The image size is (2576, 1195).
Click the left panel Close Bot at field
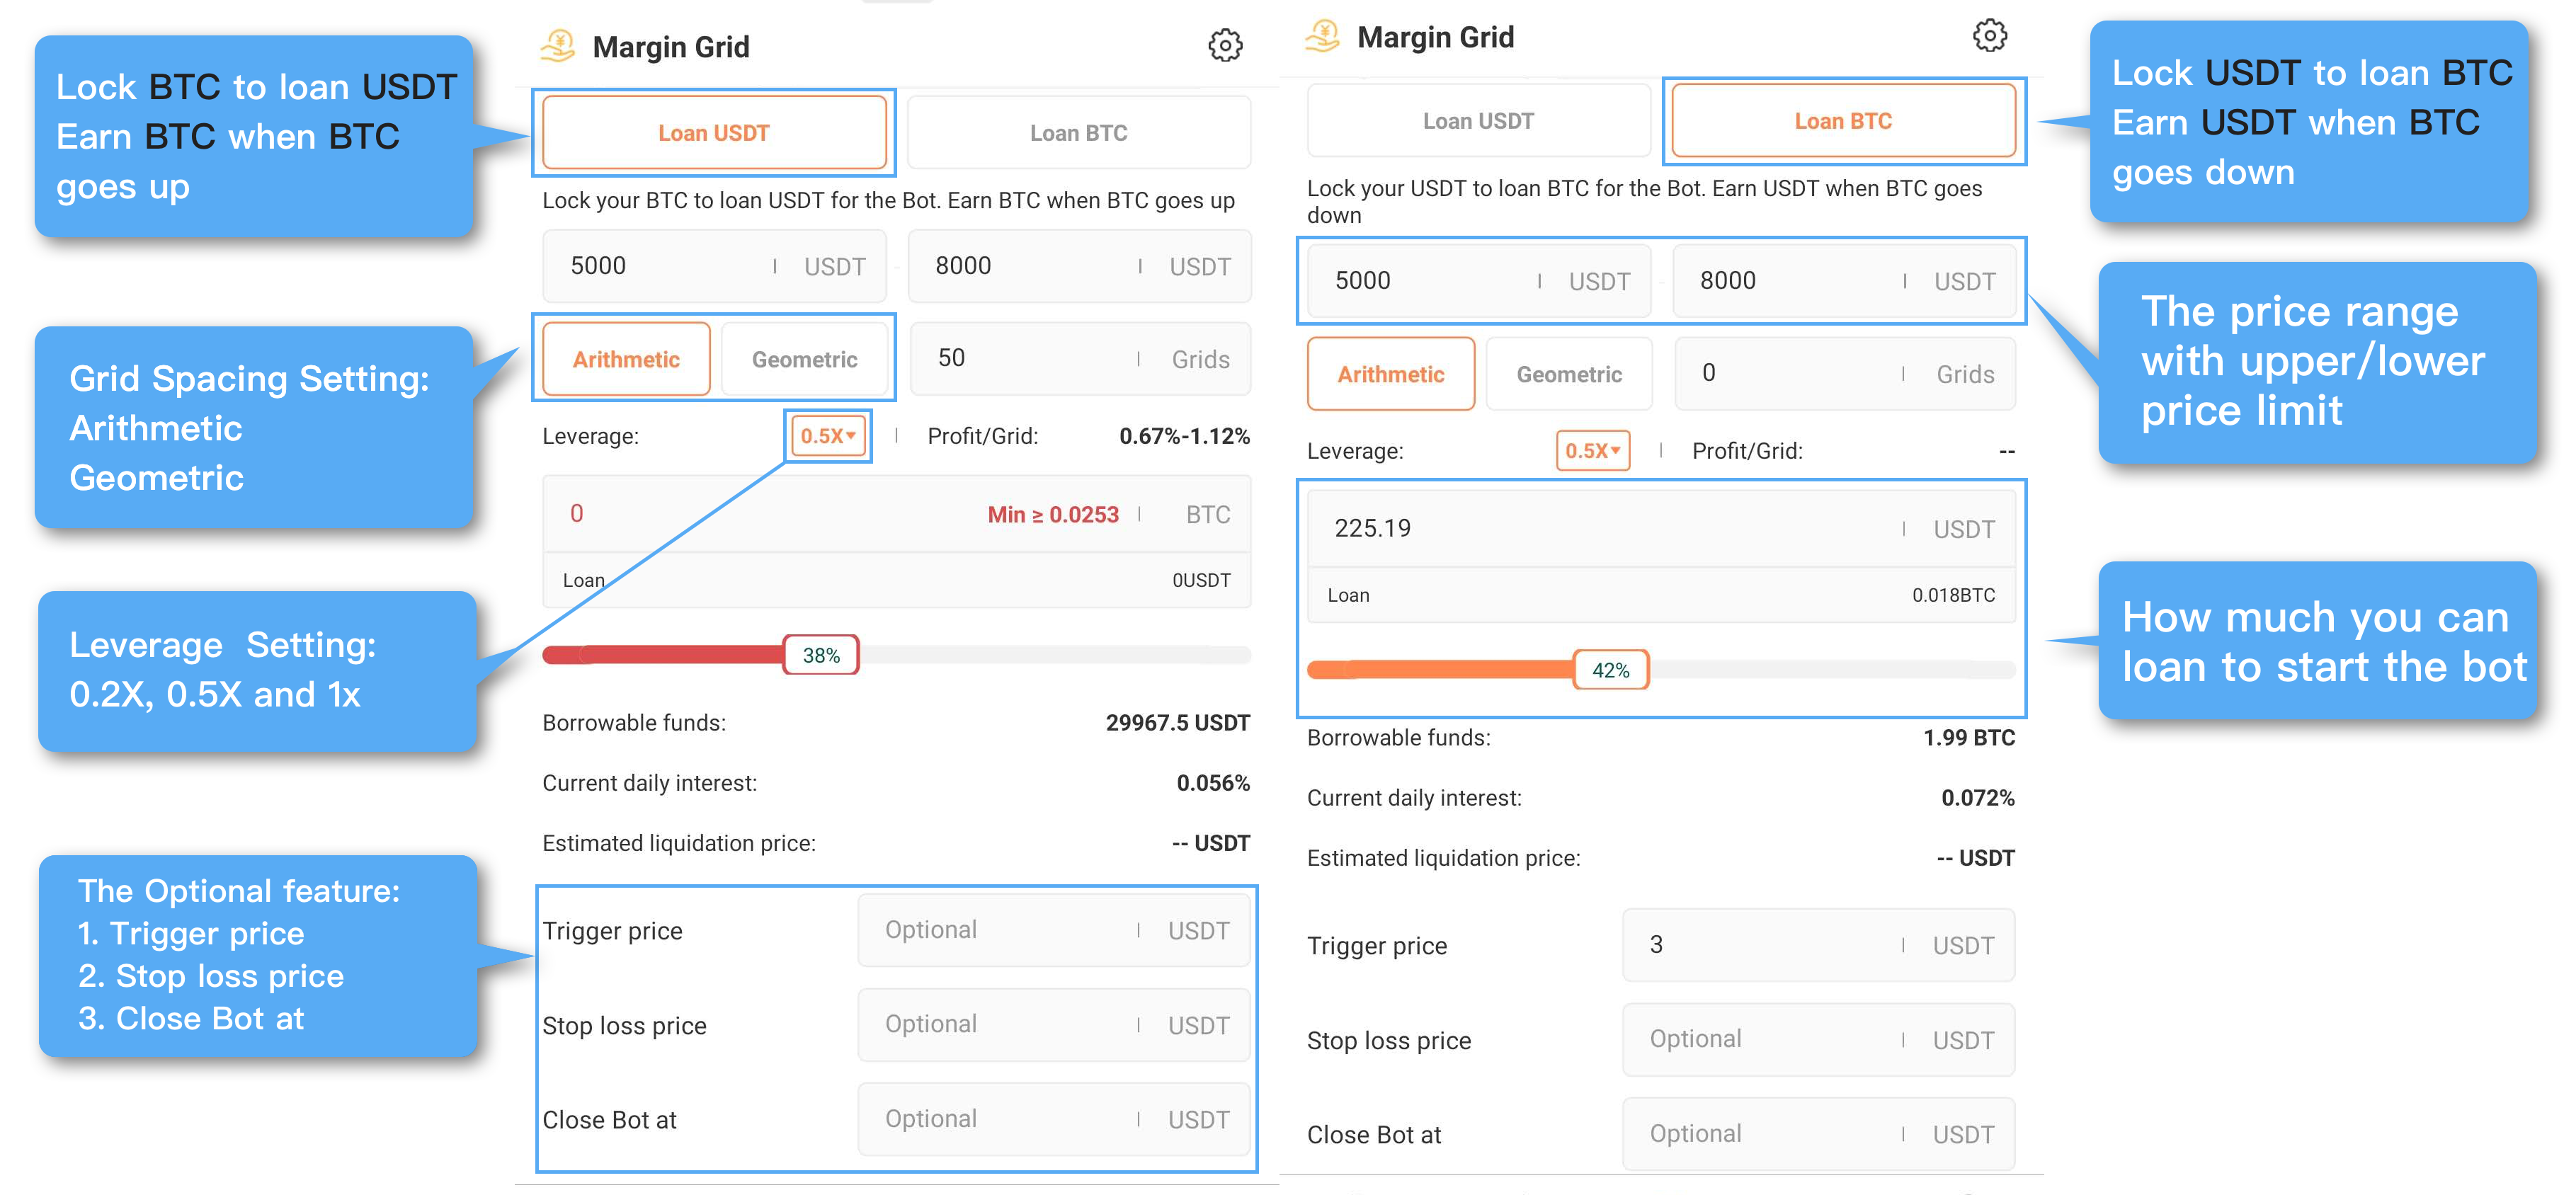tap(1000, 1119)
